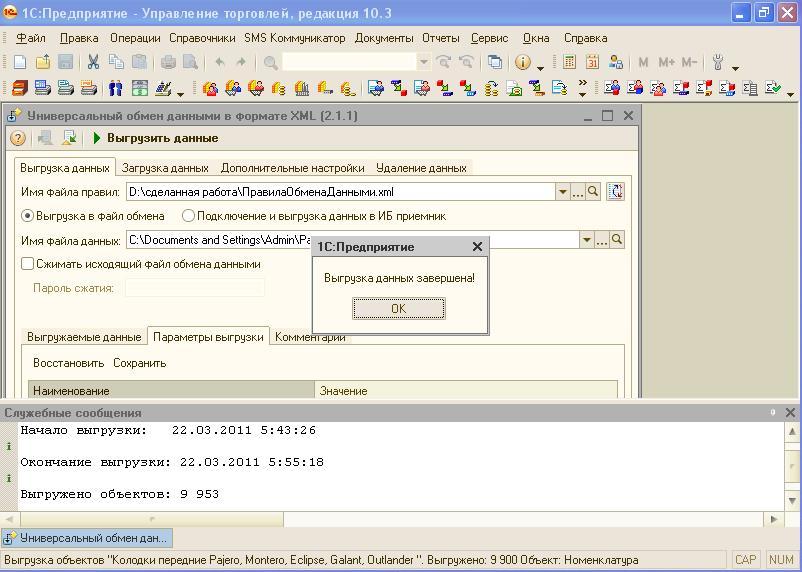This screenshot has height=572, width=802.
Task: Click the reload exchange rules icon
Action: [616, 192]
